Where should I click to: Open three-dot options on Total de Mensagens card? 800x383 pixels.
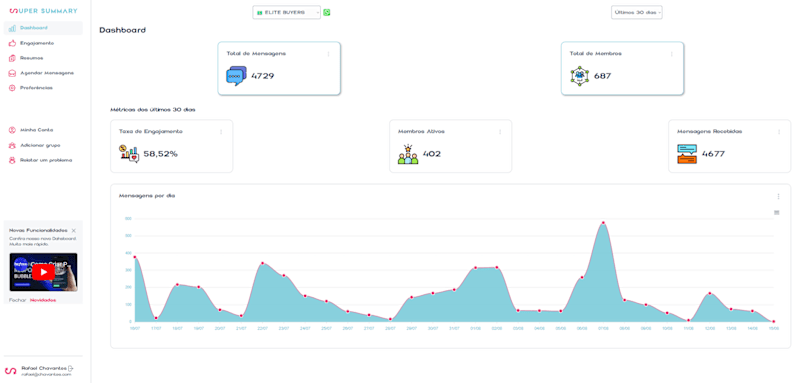[328, 54]
